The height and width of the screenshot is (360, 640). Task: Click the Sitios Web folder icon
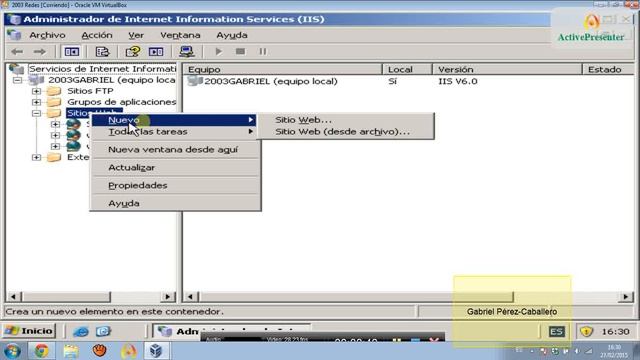(54, 113)
